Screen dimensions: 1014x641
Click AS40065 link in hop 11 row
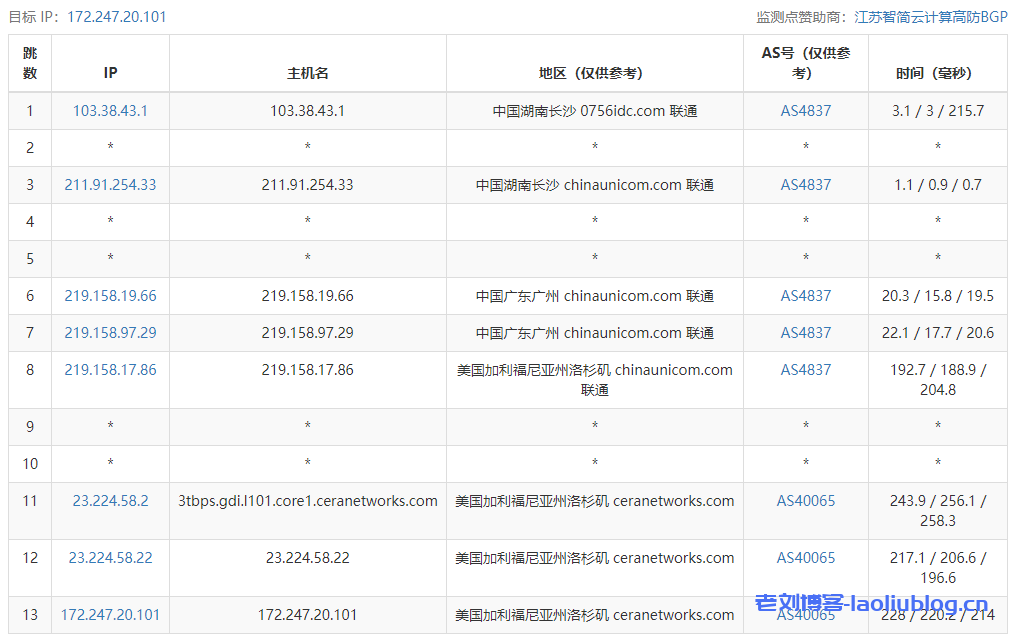[x=805, y=501]
